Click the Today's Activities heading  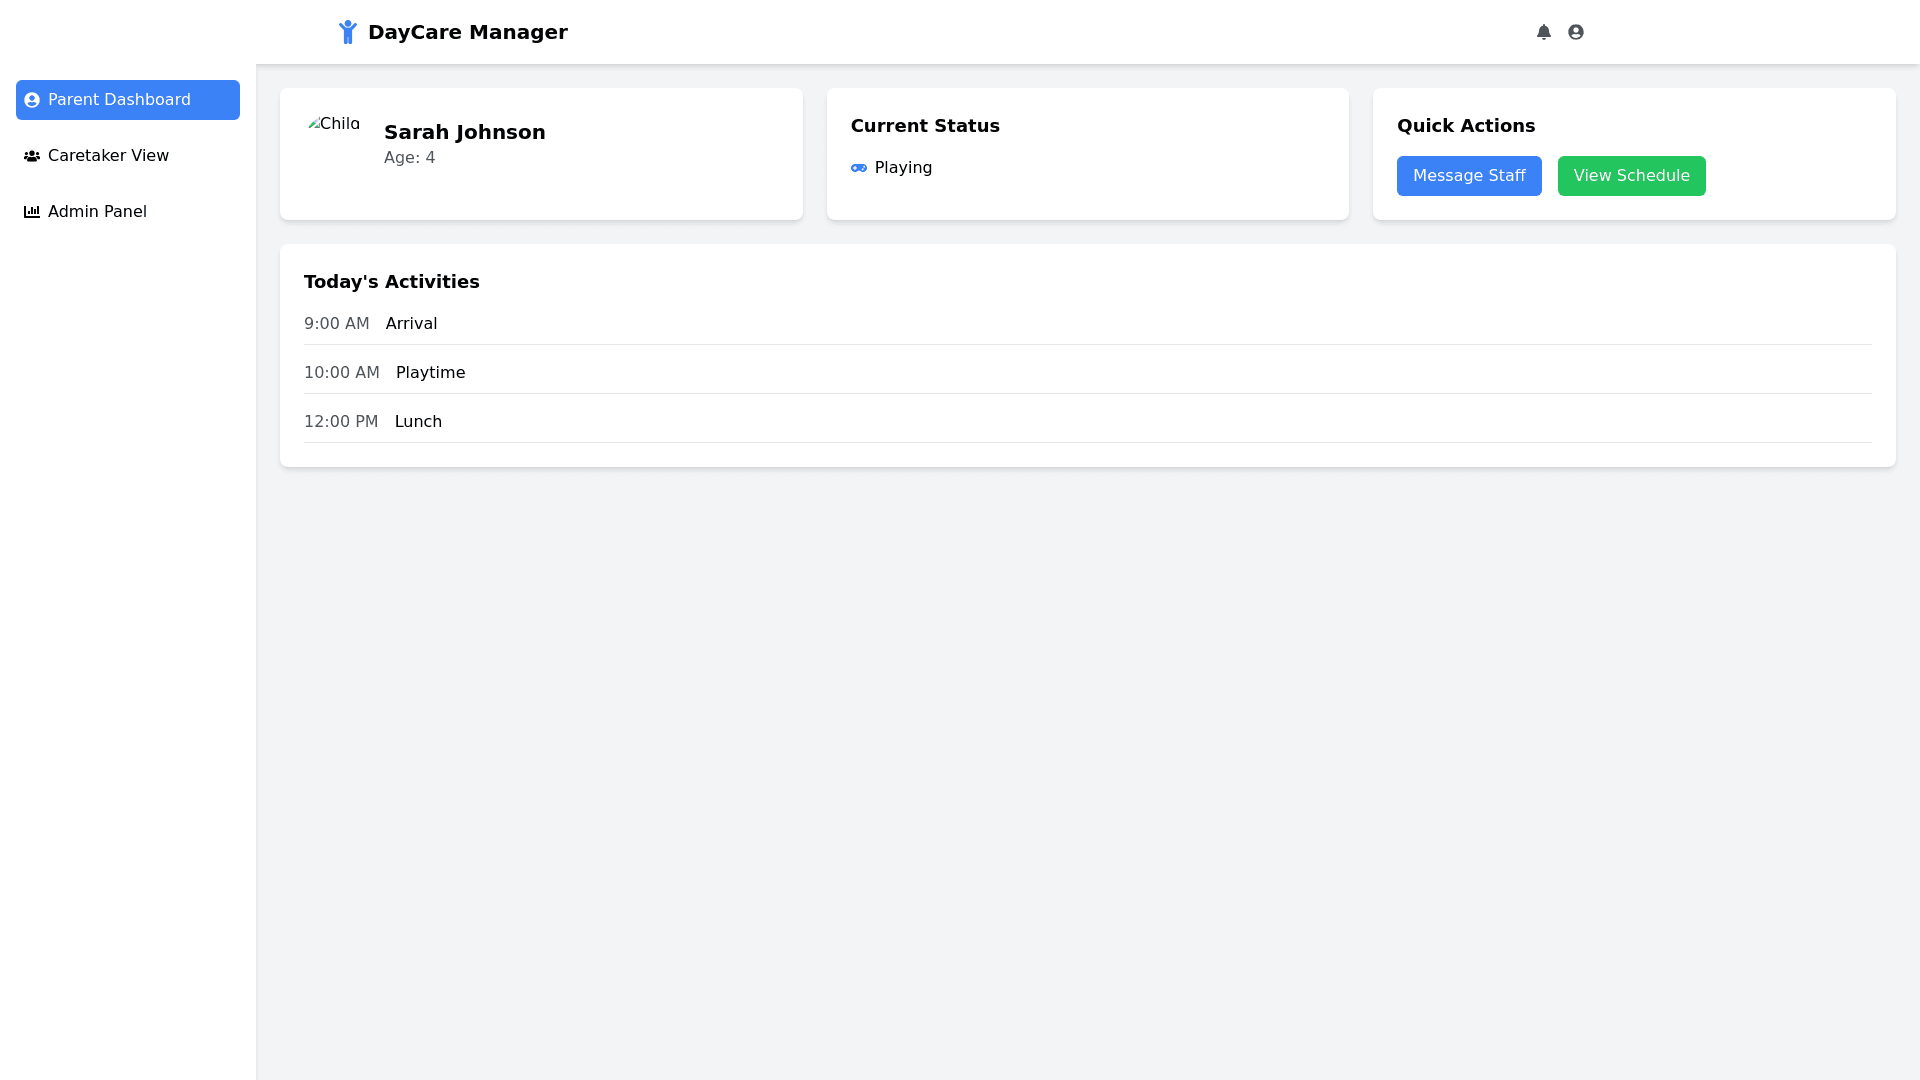pyautogui.click(x=391, y=282)
